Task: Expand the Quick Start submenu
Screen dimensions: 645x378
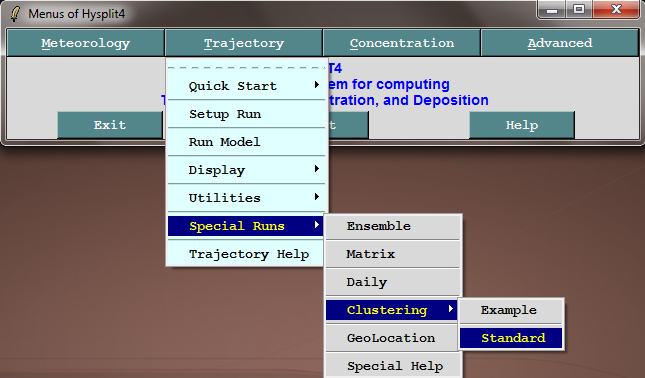Action: [247, 86]
